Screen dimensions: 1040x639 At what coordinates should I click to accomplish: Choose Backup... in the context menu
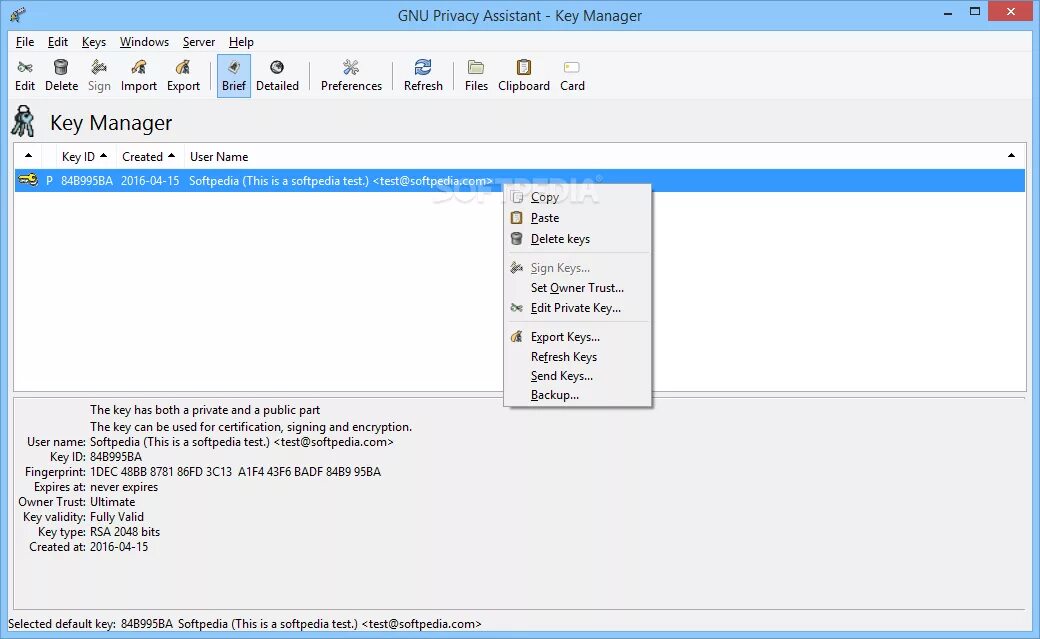click(x=577, y=395)
